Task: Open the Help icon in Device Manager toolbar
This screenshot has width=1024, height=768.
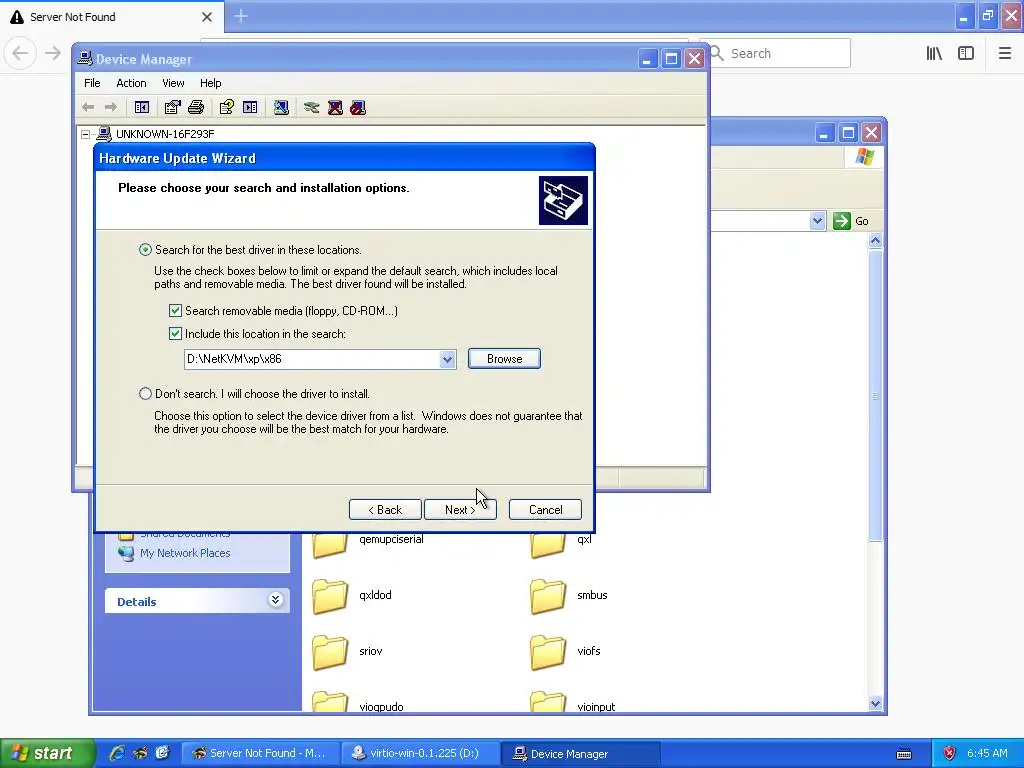Action: coord(227,107)
